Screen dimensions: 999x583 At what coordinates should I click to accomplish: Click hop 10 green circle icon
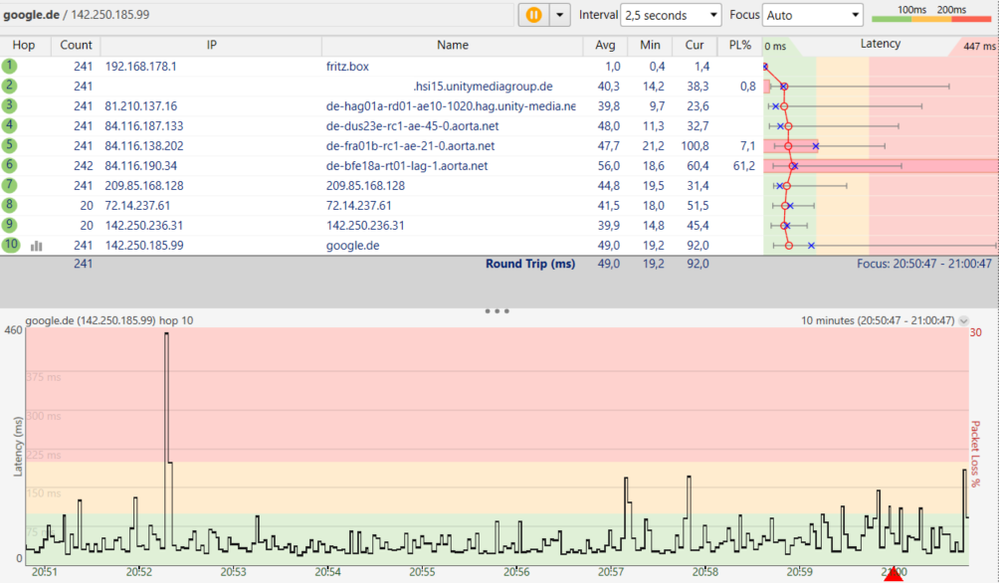pos(10,245)
